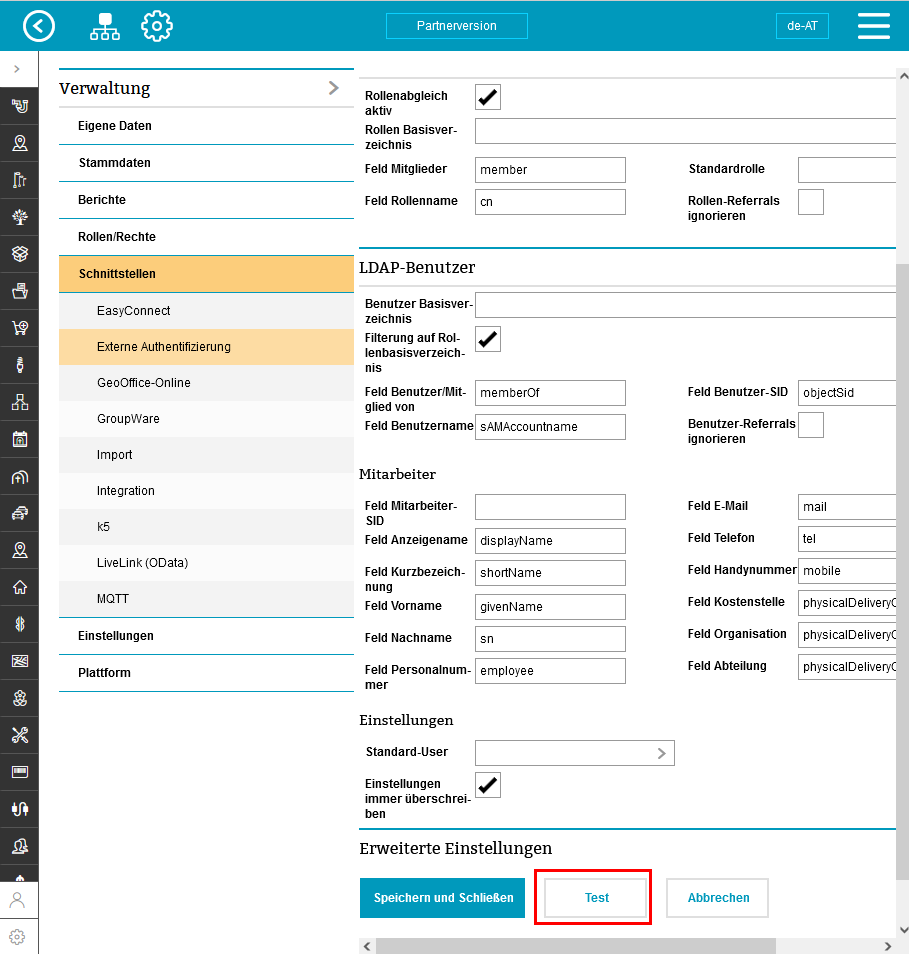Open the road dollar-like icon
This screenshot has width=909, height=954.
click(x=20, y=624)
